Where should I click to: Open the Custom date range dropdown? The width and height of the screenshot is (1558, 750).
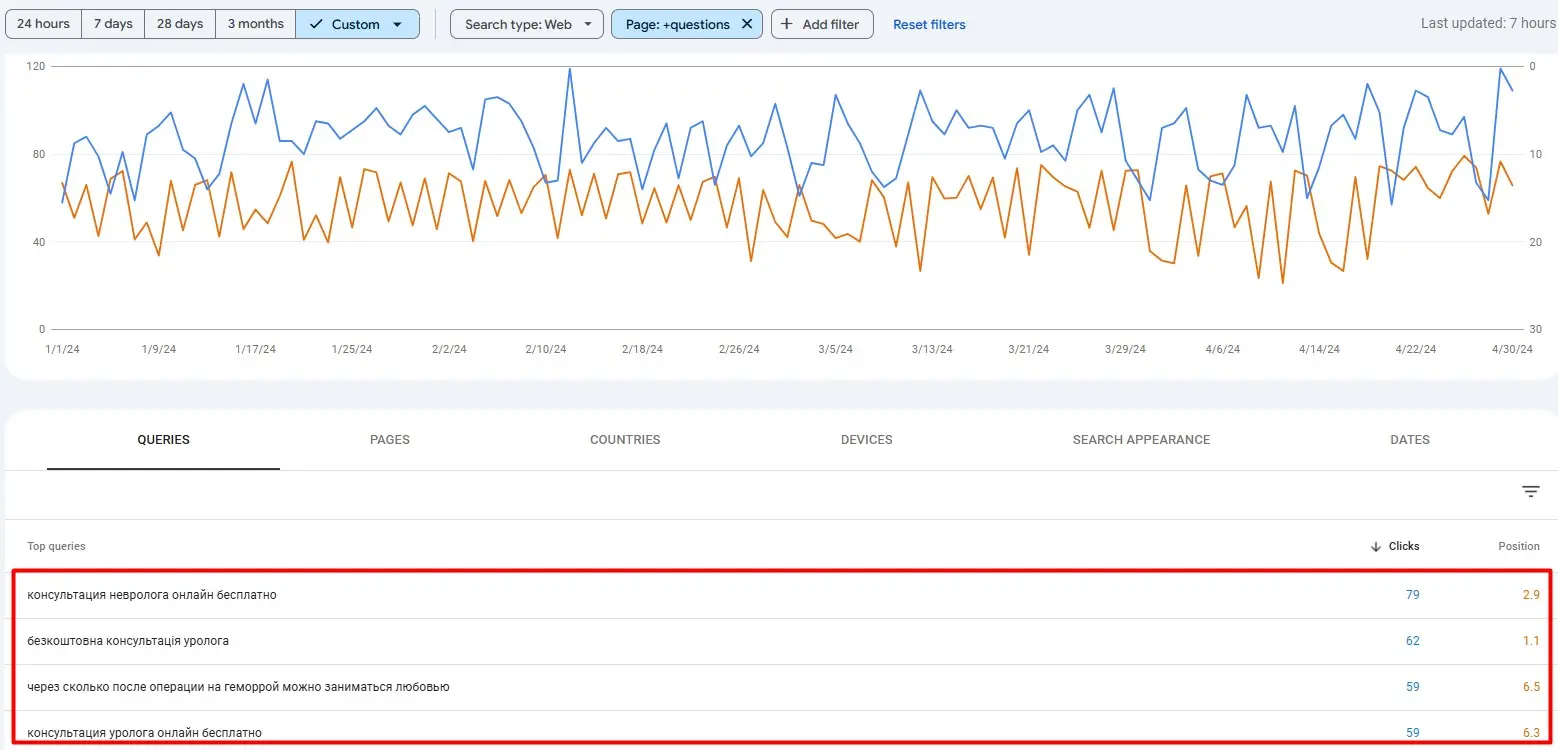coord(357,24)
